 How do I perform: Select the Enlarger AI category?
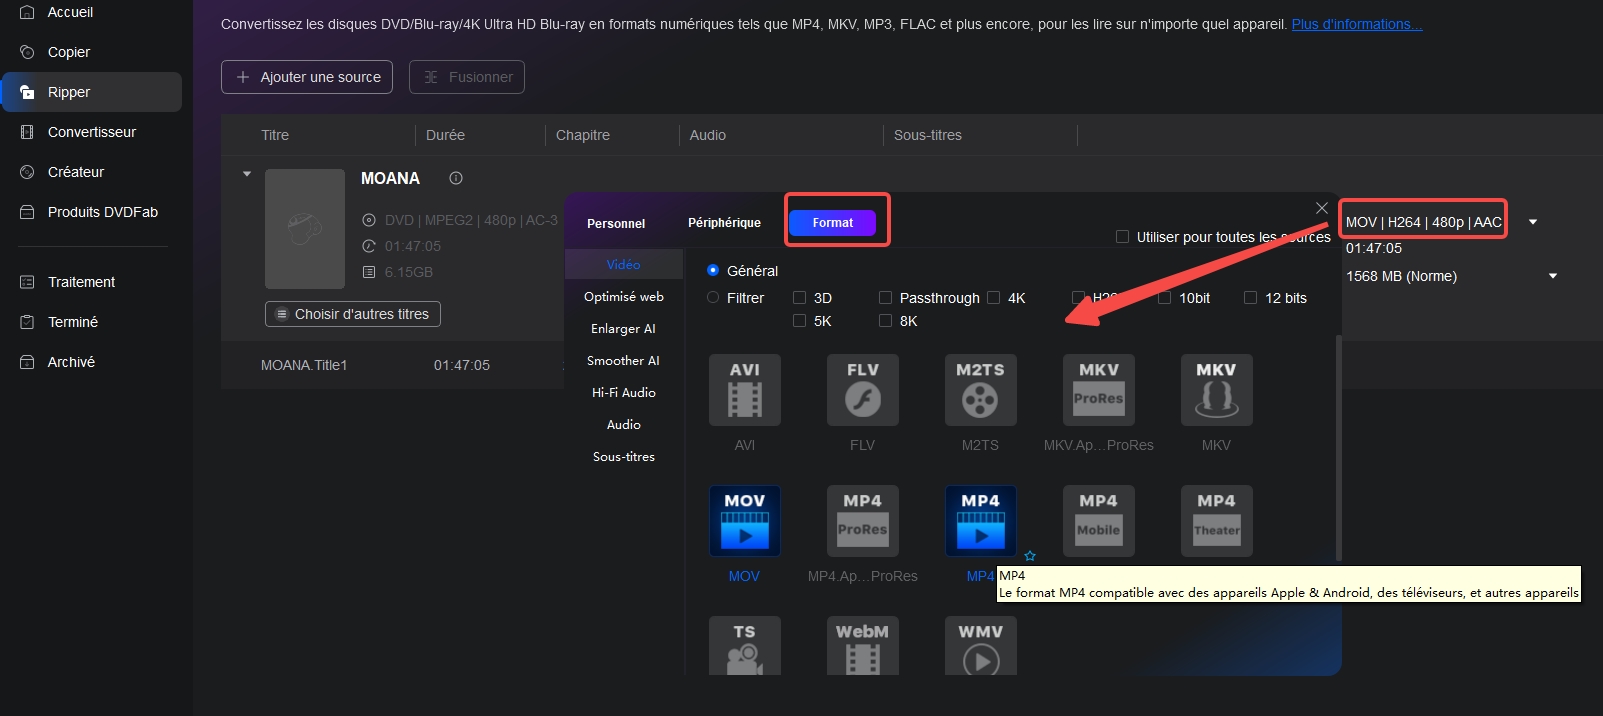[x=624, y=328]
